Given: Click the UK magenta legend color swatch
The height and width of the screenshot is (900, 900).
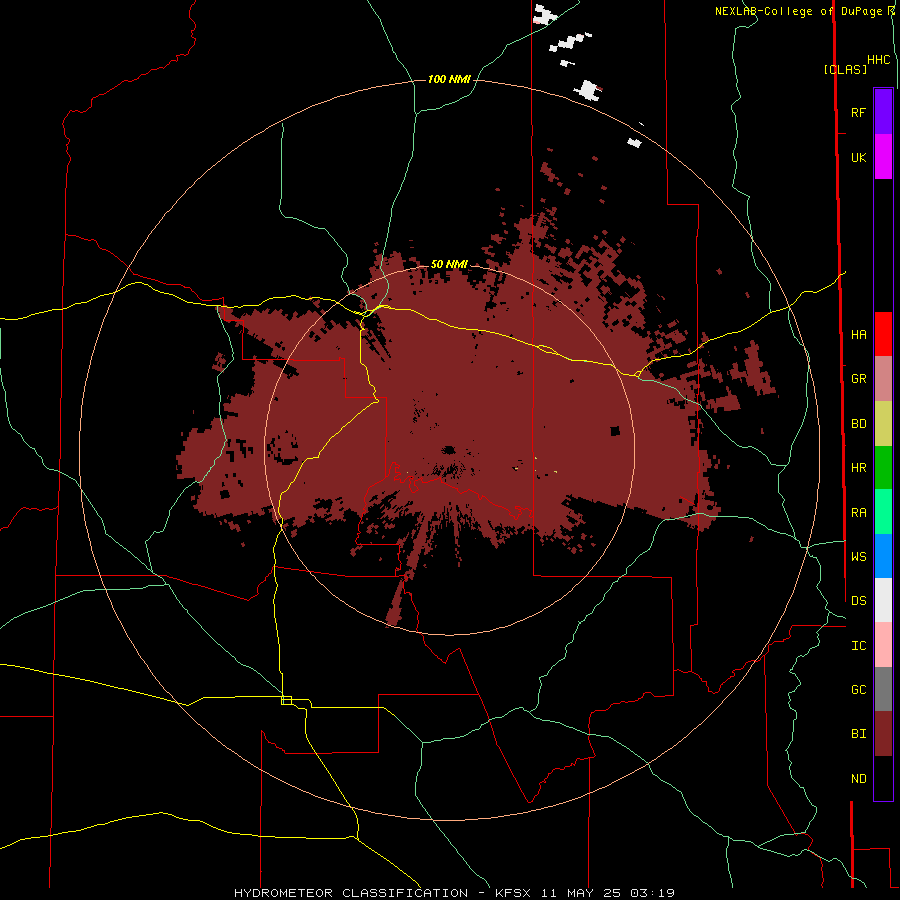Looking at the screenshot, I should coord(883,157).
